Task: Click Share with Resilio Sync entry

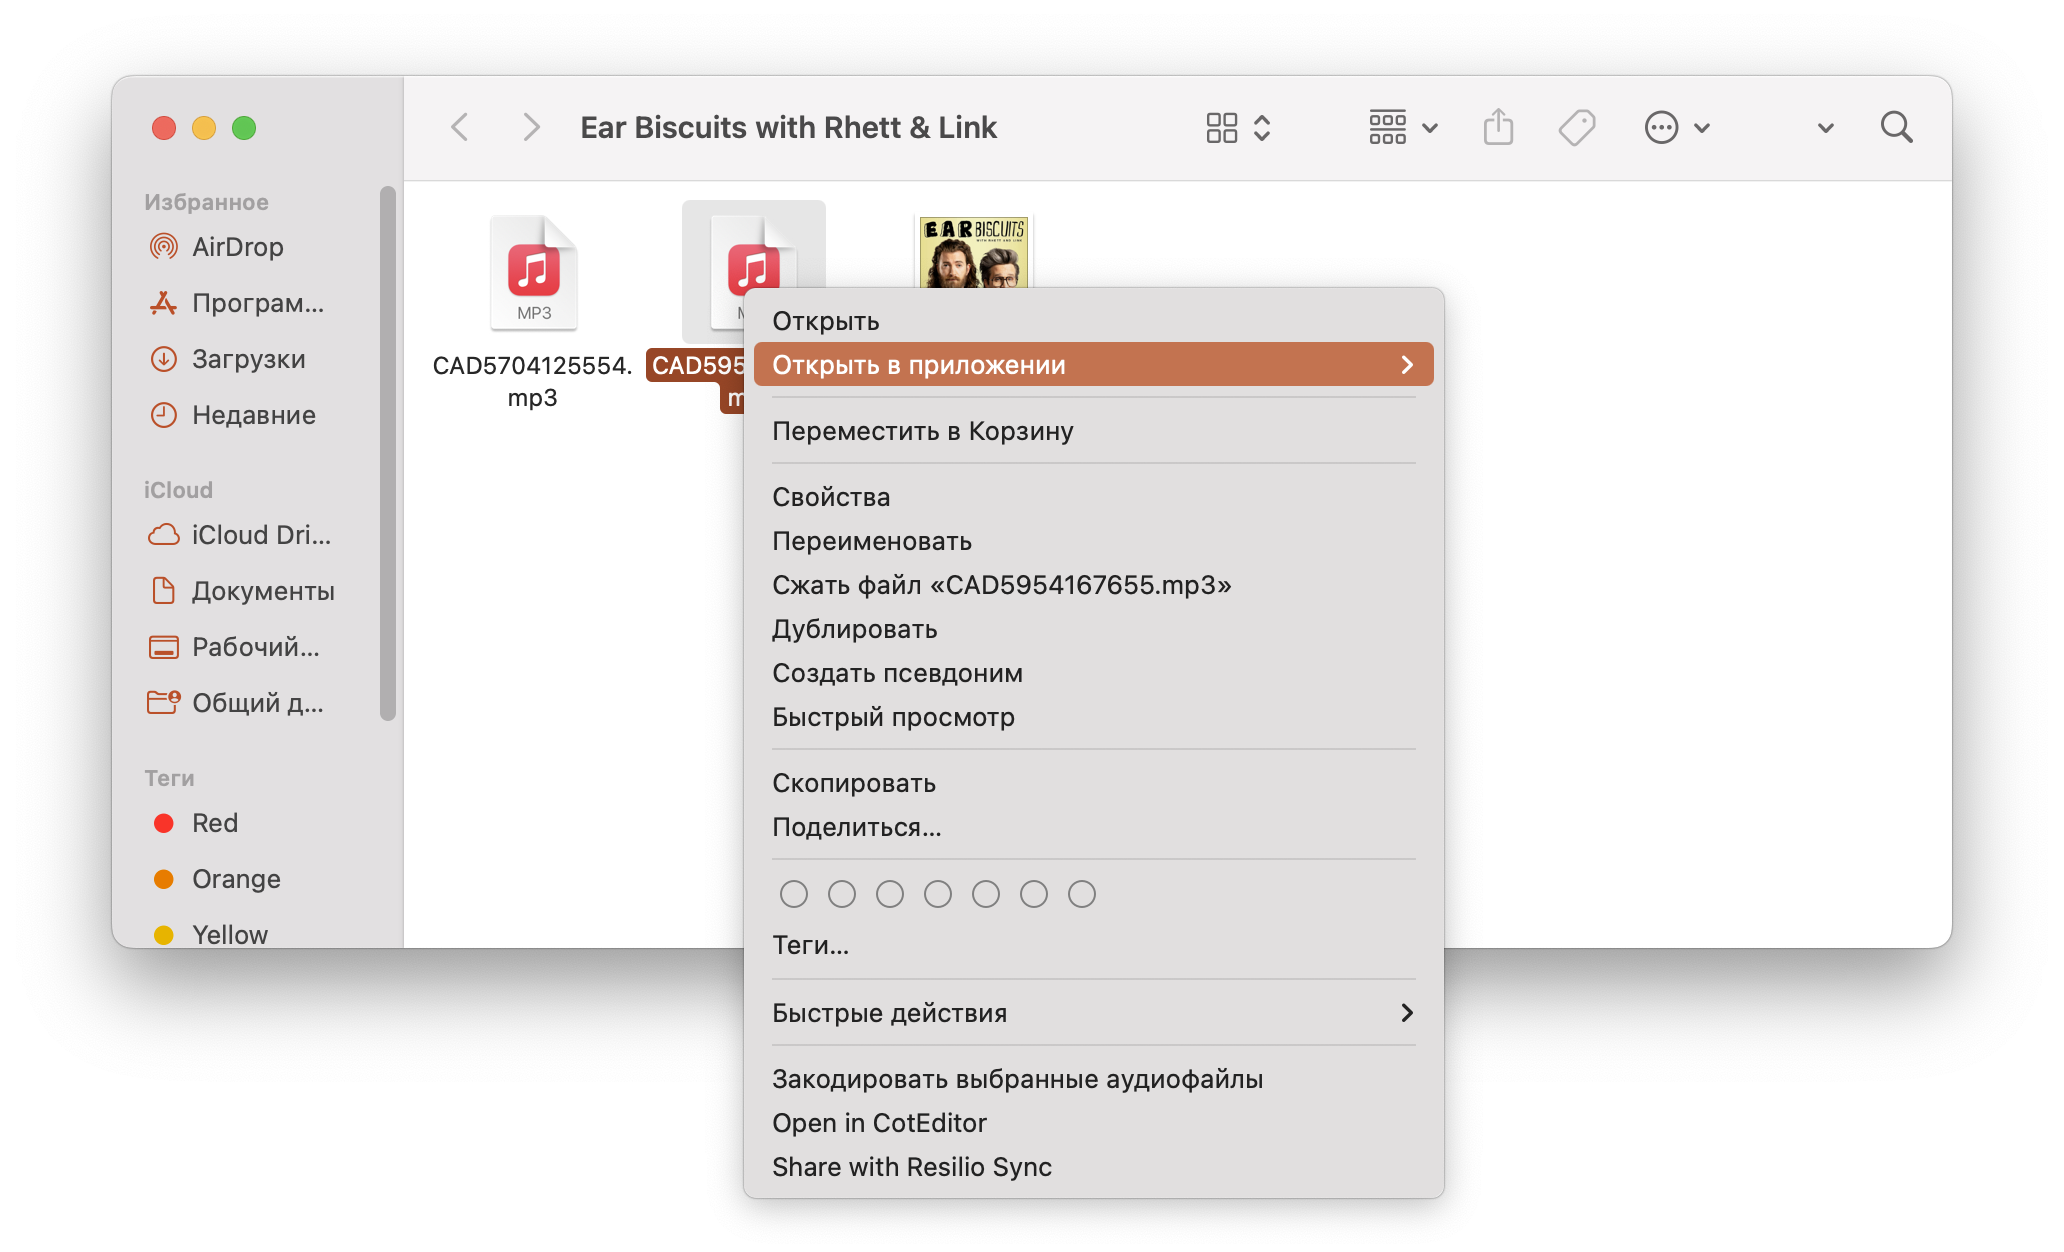Action: pos(911,1167)
